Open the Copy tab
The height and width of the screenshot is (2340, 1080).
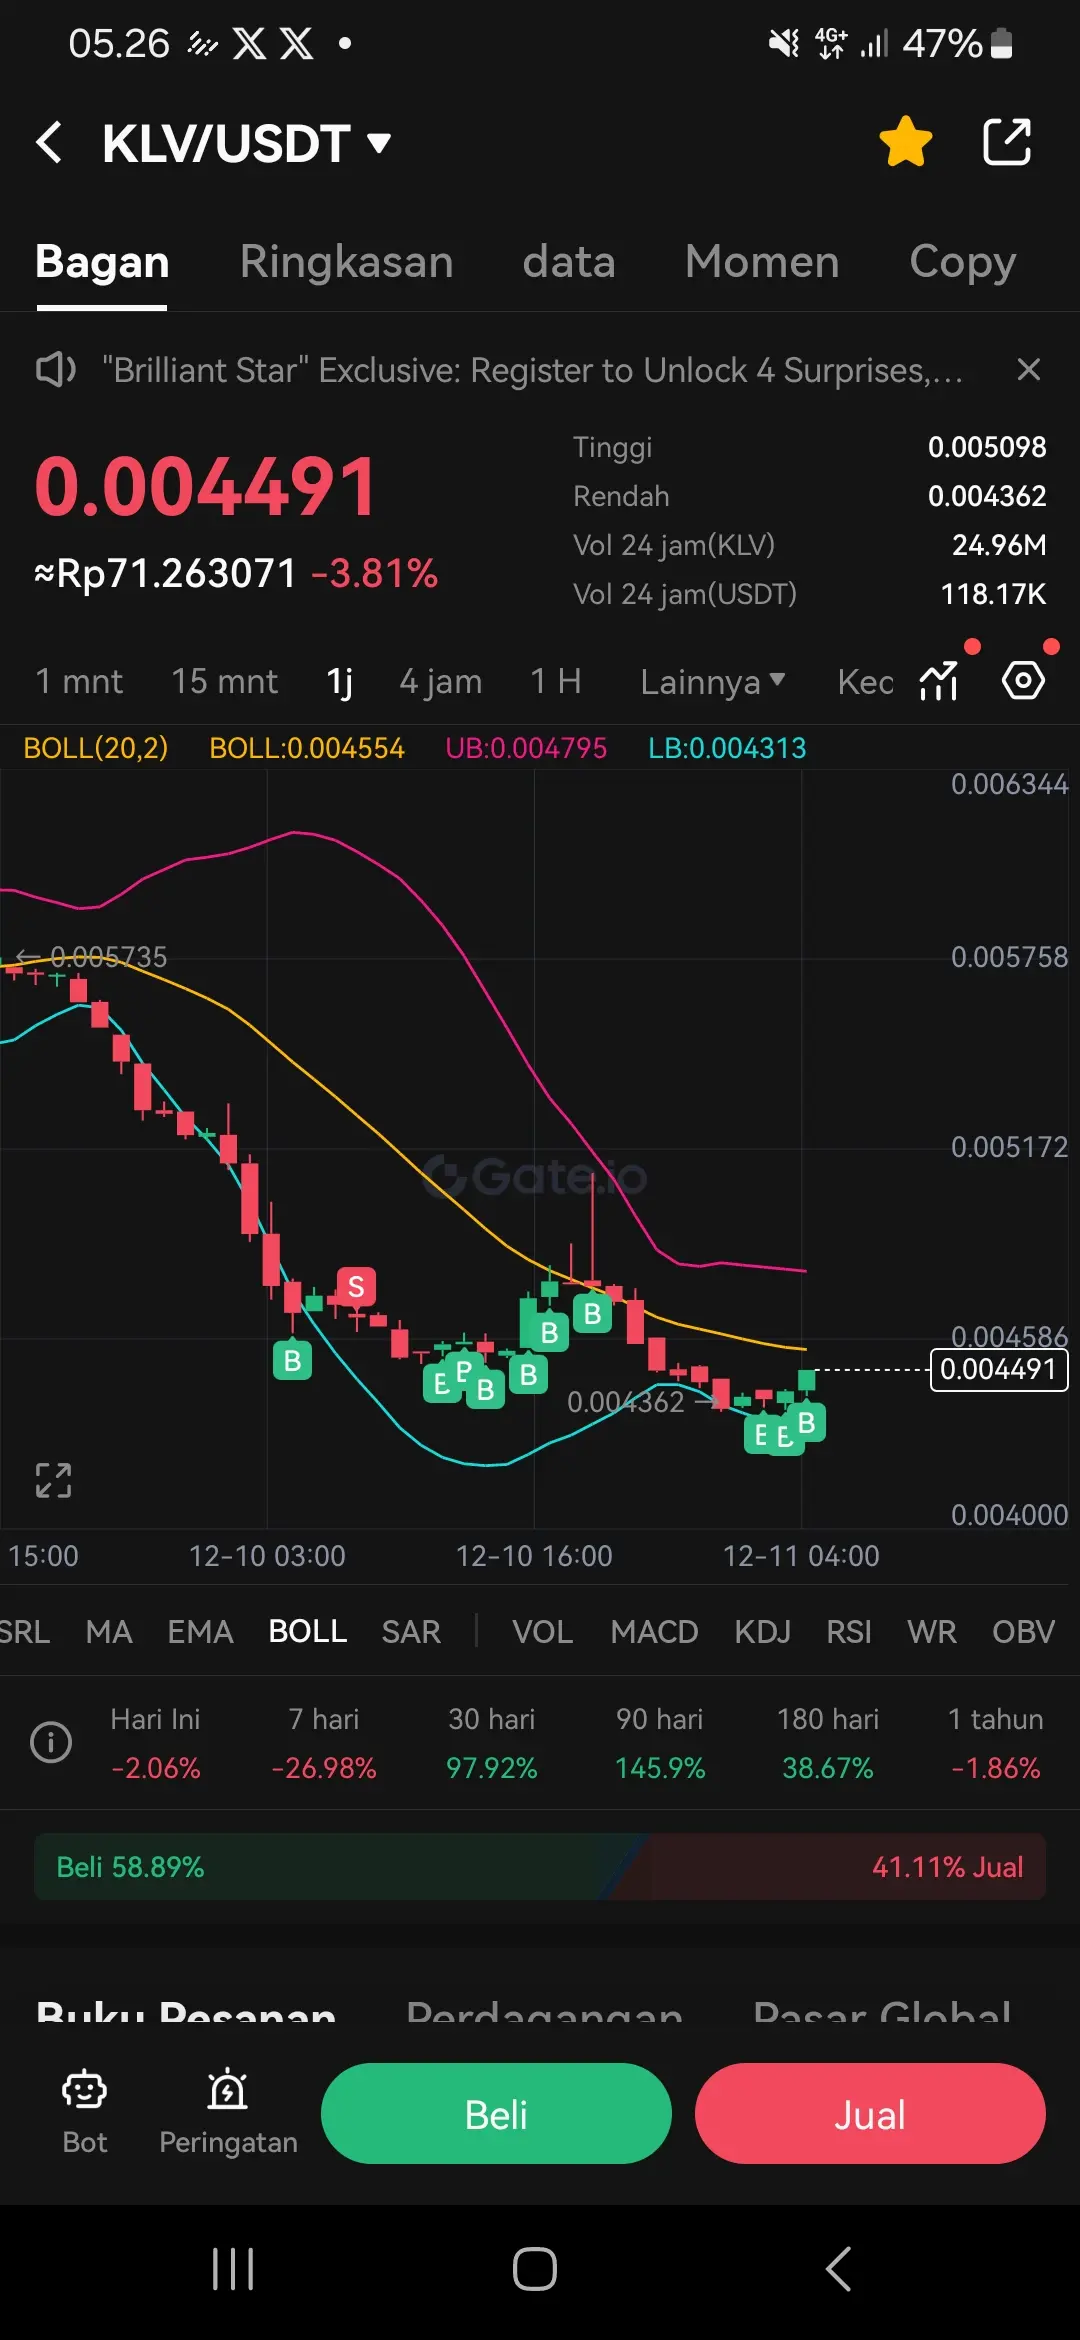(962, 262)
